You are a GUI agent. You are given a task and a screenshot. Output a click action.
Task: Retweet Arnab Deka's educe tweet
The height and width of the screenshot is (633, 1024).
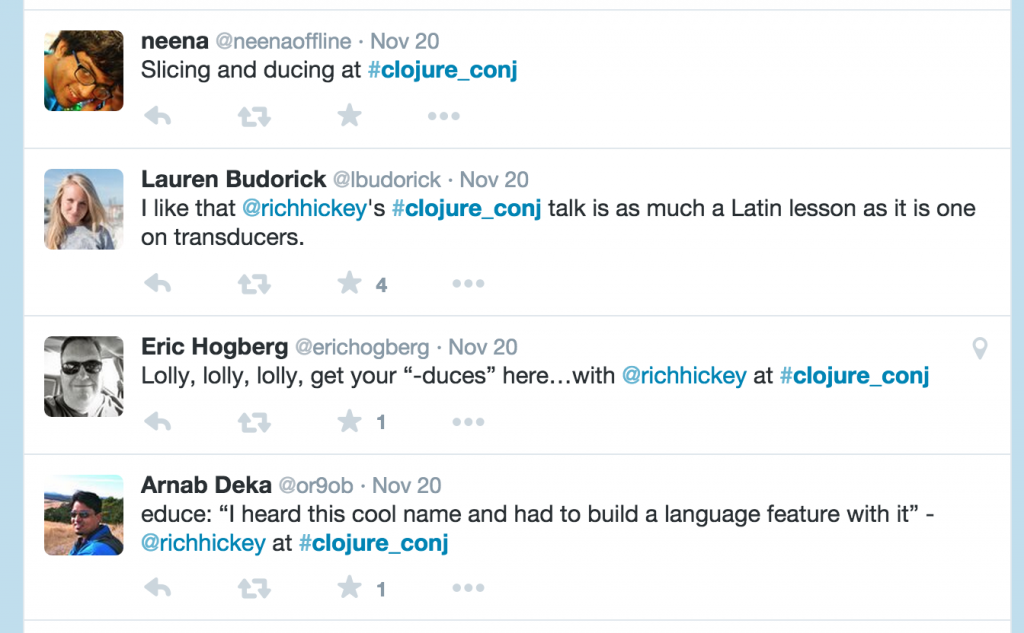point(254,589)
